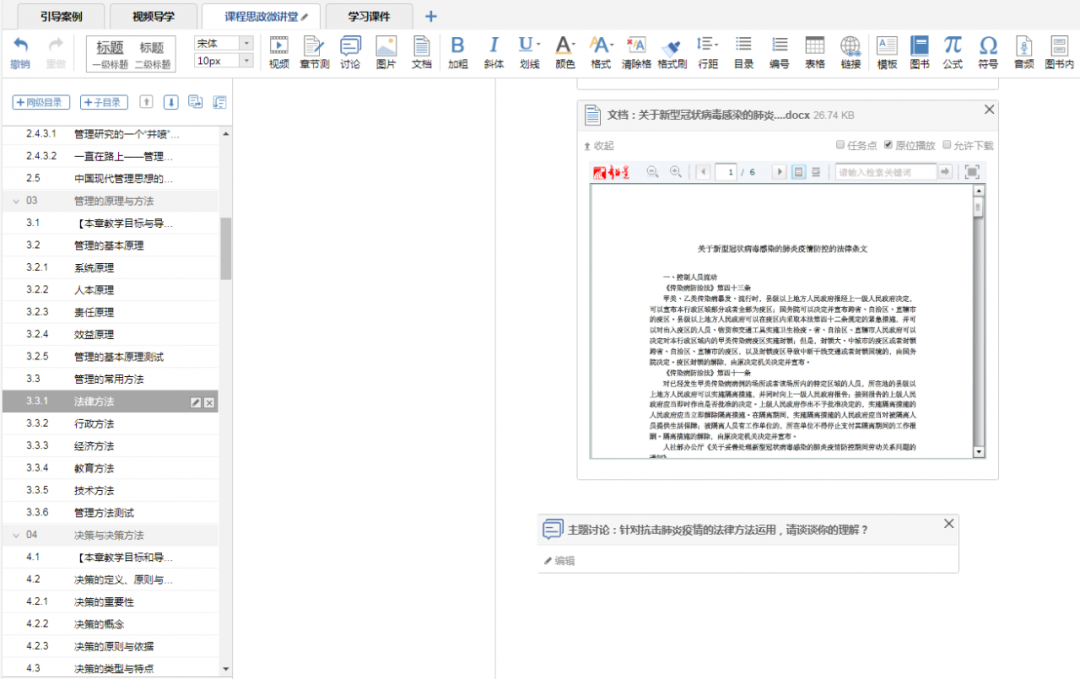Insert audio using the 音频 icon
Screen dimensions: 1080x679
[x=1023, y=51]
